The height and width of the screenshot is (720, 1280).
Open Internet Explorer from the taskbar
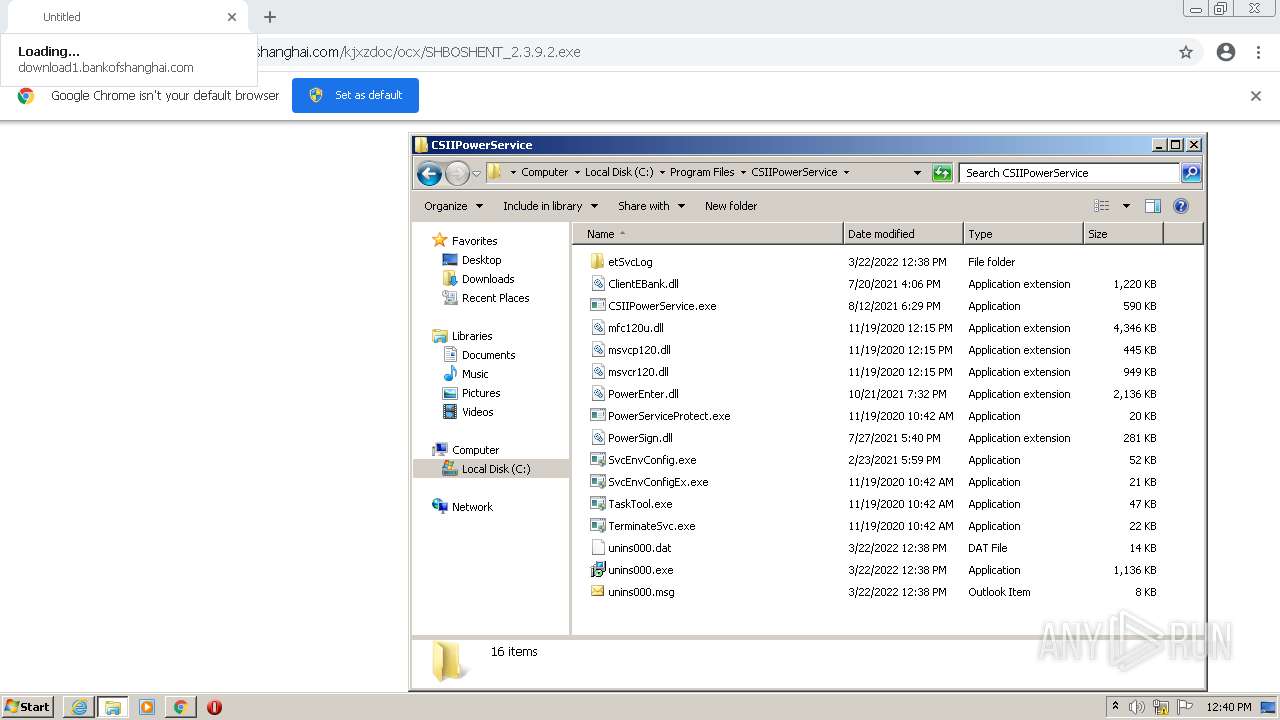[79, 707]
